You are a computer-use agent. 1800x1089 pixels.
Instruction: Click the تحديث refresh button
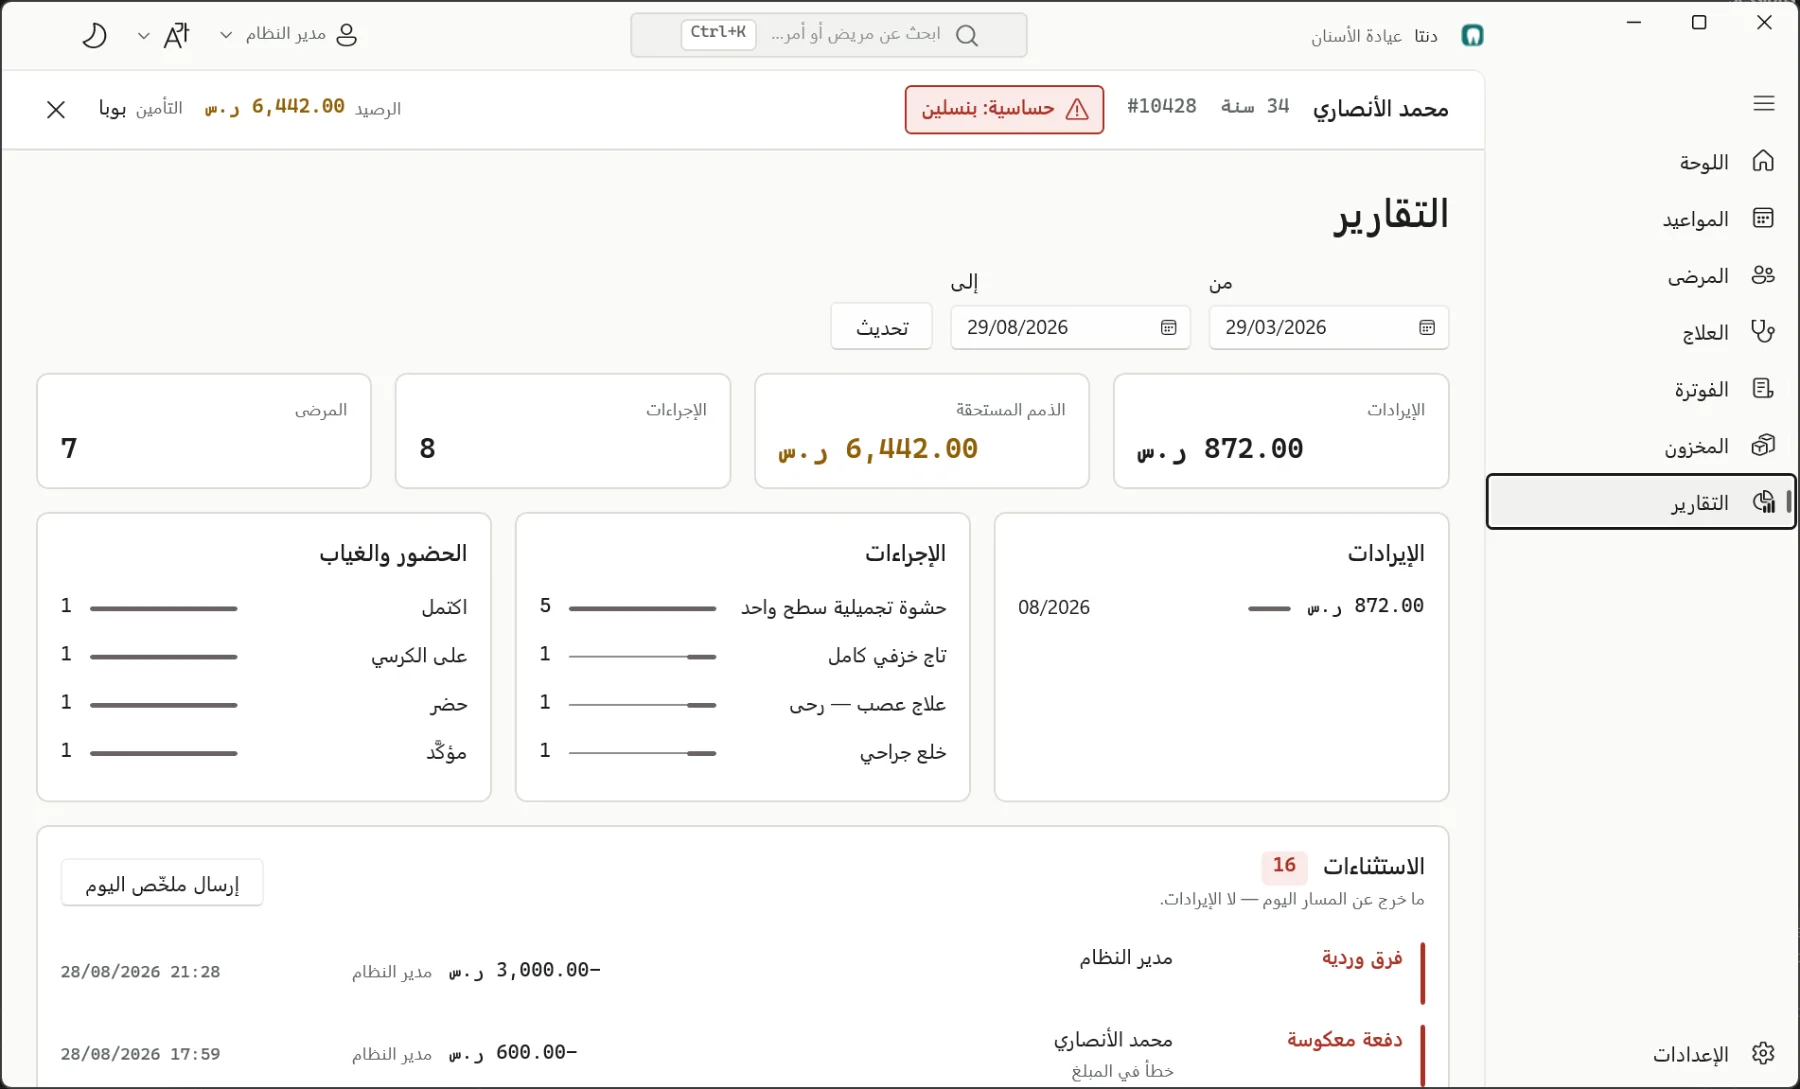pyautogui.click(x=882, y=327)
